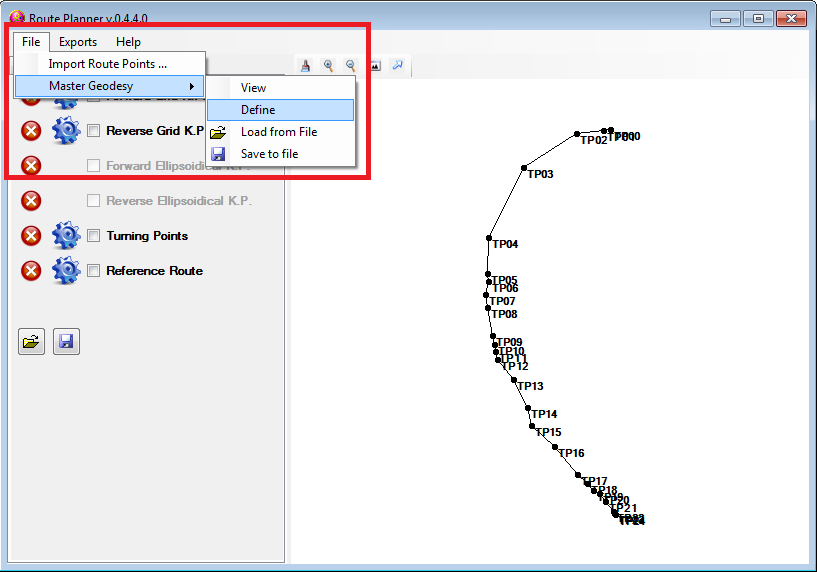Click the Reference Route label
The width and height of the screenshot is (817, 572).
pos(154,270)
